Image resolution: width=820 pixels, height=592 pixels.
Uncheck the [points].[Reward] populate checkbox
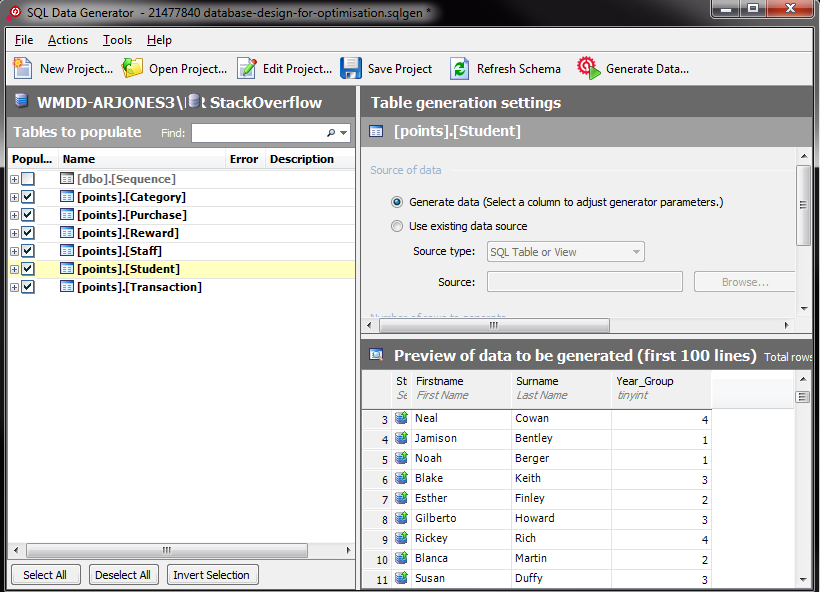pos(28,233)
